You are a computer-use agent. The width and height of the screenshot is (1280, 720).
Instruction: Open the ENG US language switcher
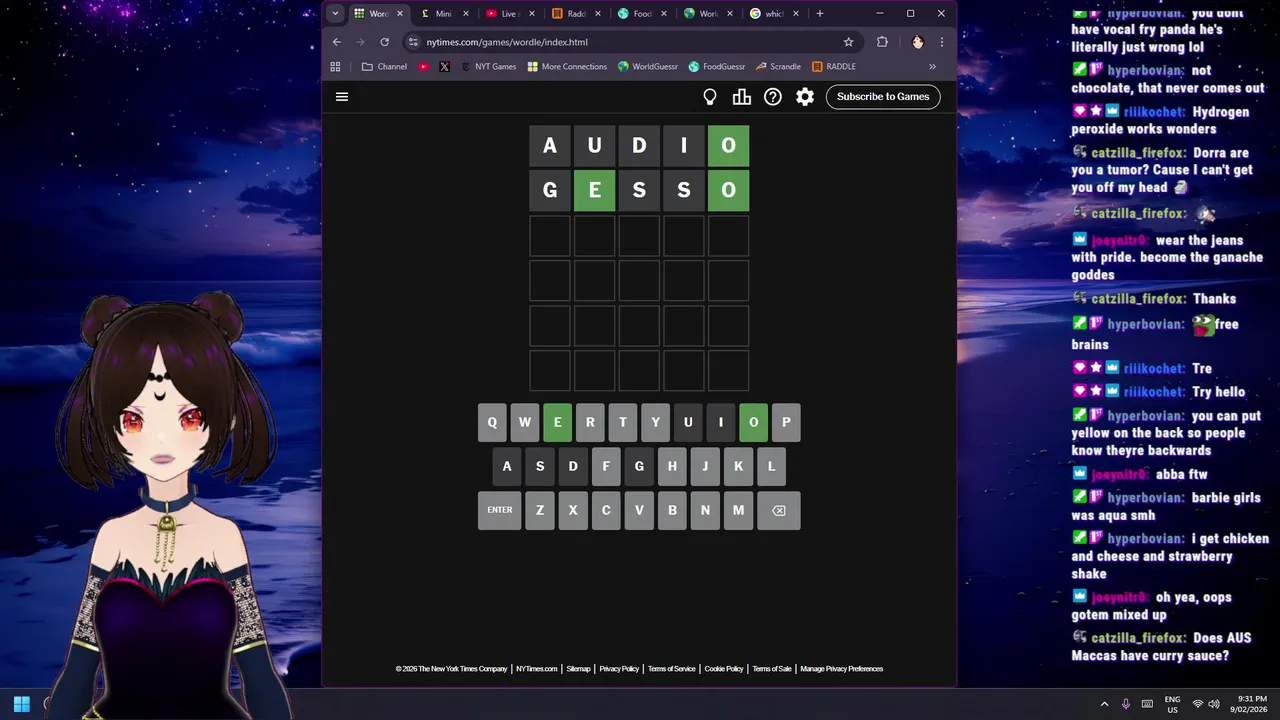1172,704
